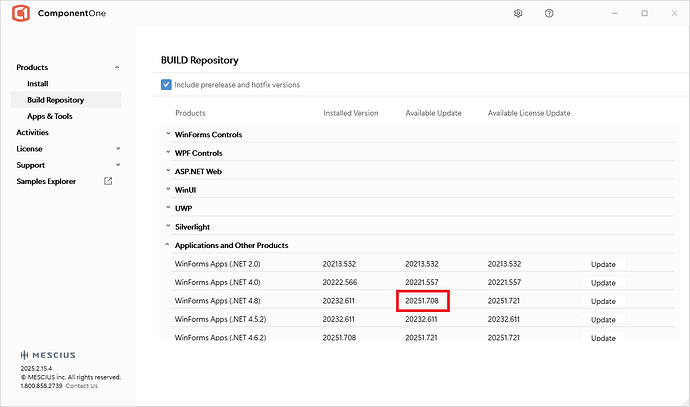This screenshot has height=407, width=690.
Task: Click the MESCIUS logo
Action: coord(47,355)
